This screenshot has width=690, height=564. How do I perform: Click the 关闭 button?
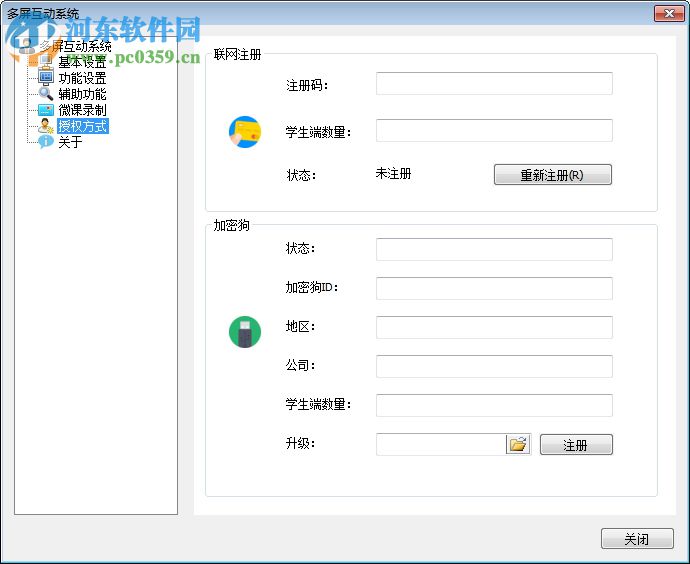(x=637, y=538)
